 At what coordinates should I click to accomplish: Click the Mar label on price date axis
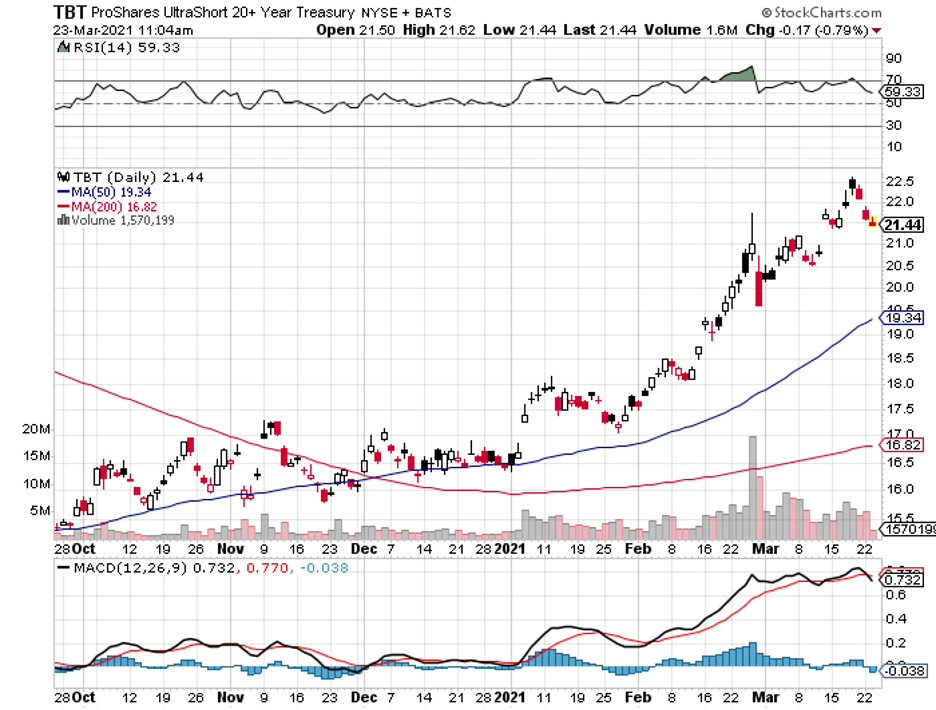coord(765,549)
